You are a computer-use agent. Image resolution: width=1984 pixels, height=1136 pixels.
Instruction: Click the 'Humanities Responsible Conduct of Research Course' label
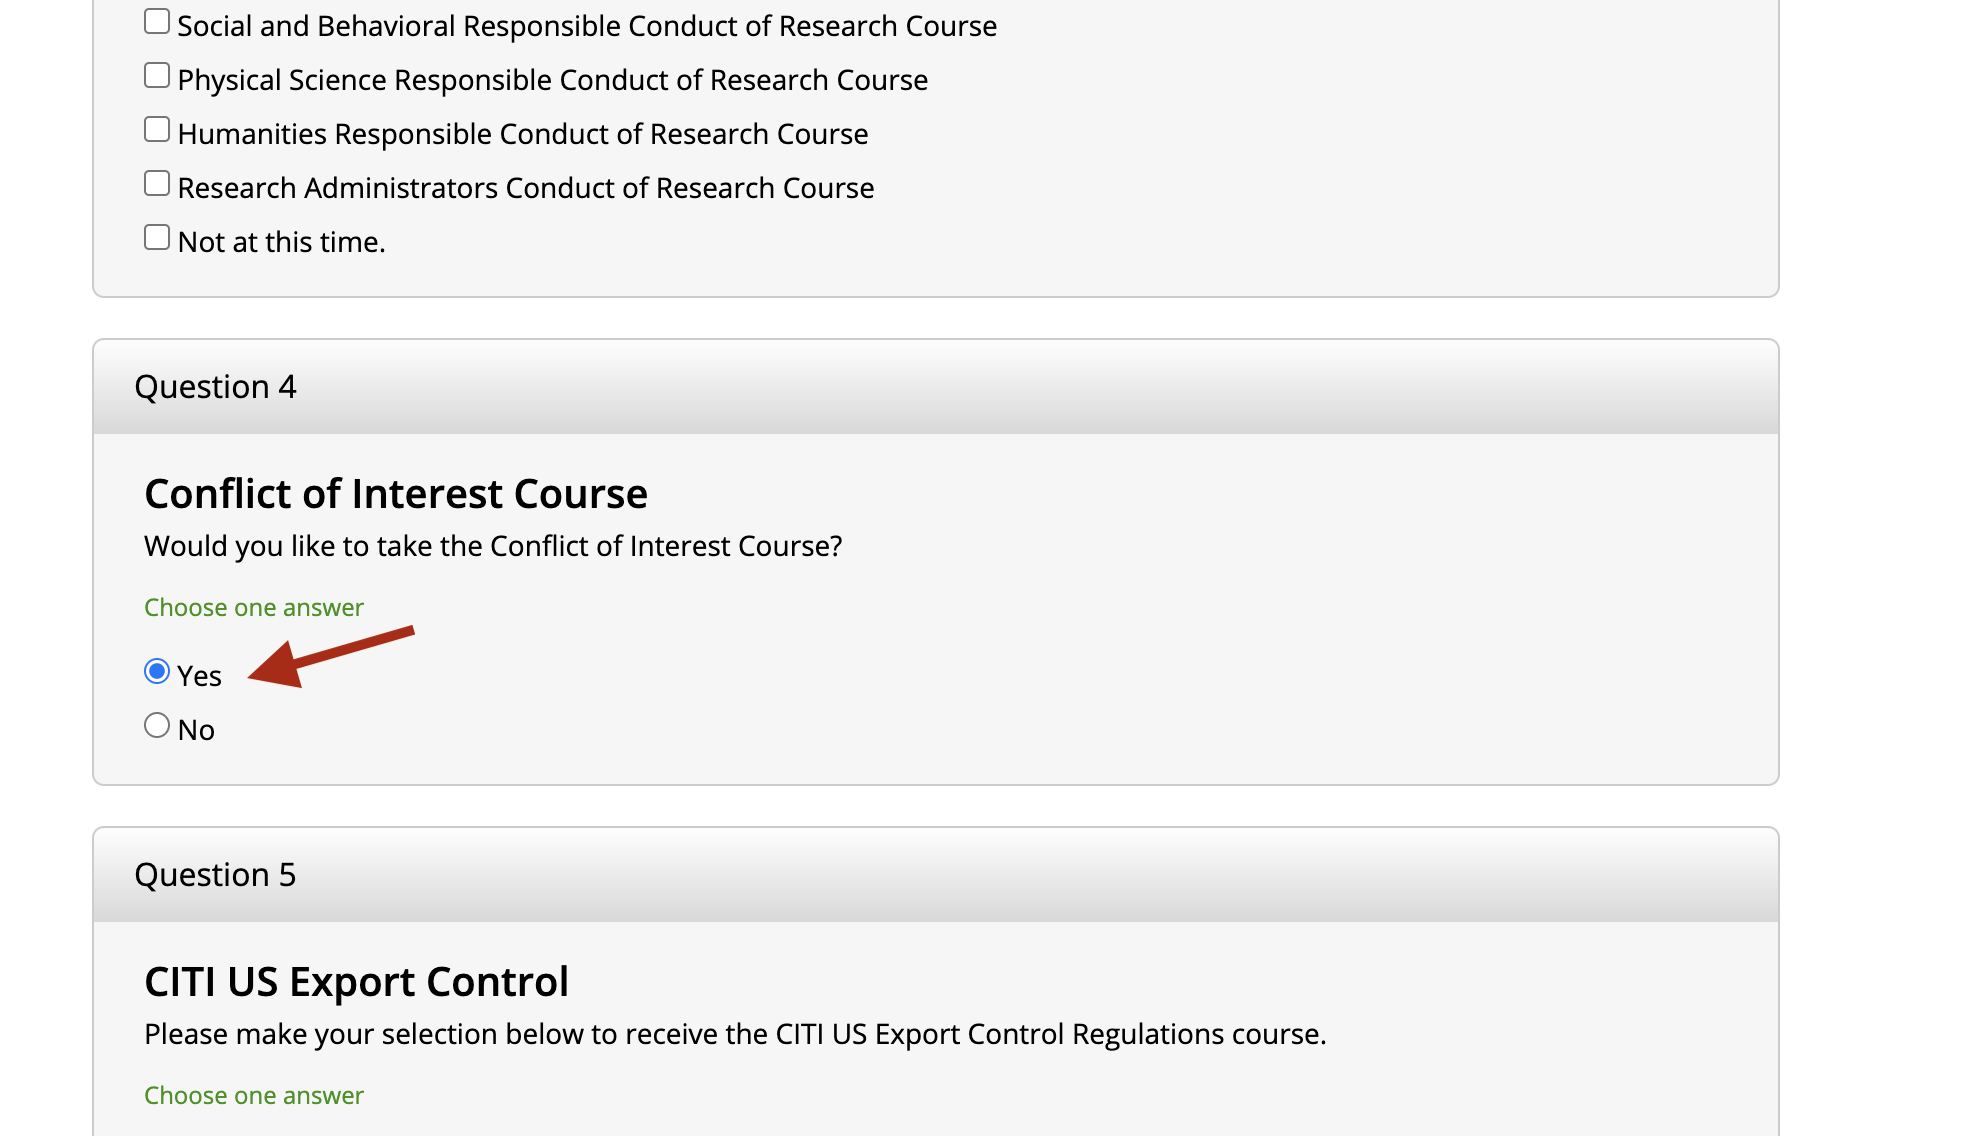click(522, 134)
